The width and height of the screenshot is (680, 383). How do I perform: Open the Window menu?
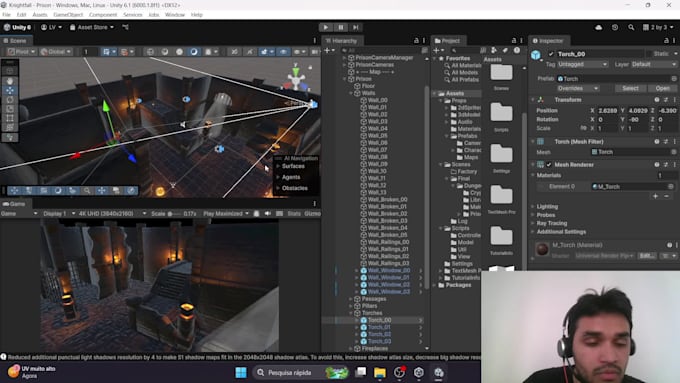tap(175, 15)
